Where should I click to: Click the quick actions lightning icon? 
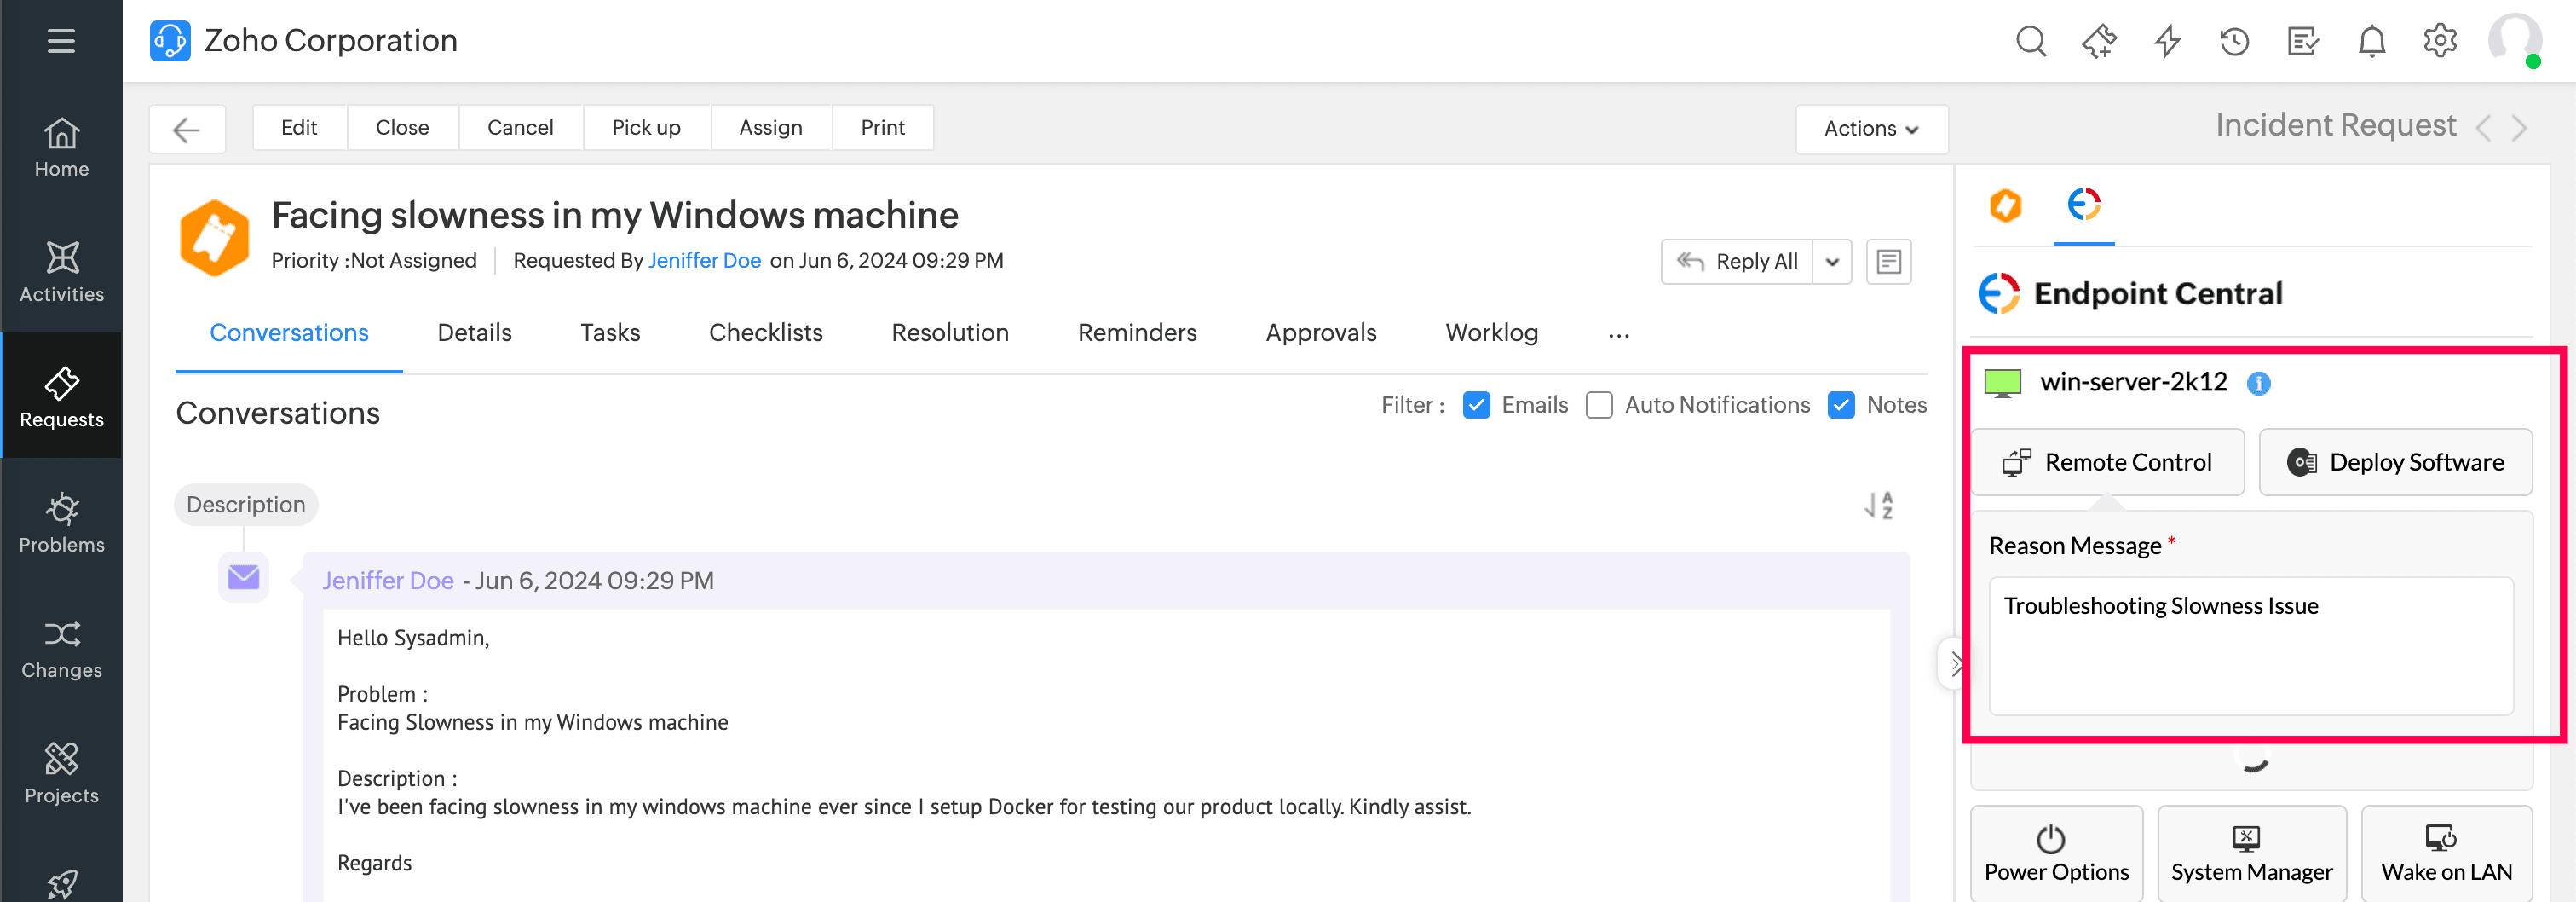point(2167,41)
